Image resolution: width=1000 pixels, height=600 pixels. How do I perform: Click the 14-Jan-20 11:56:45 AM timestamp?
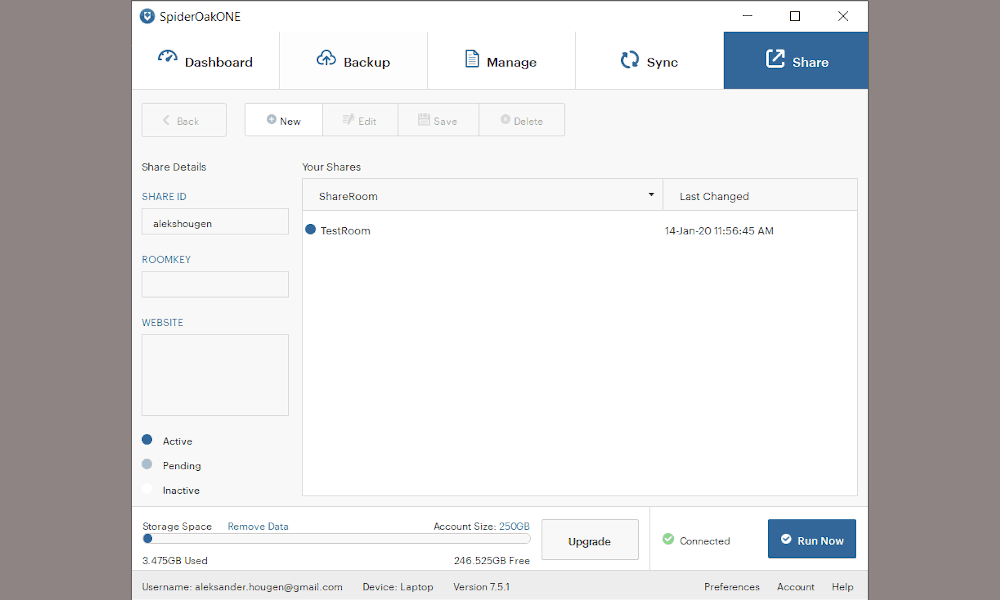tap(719, 231)
